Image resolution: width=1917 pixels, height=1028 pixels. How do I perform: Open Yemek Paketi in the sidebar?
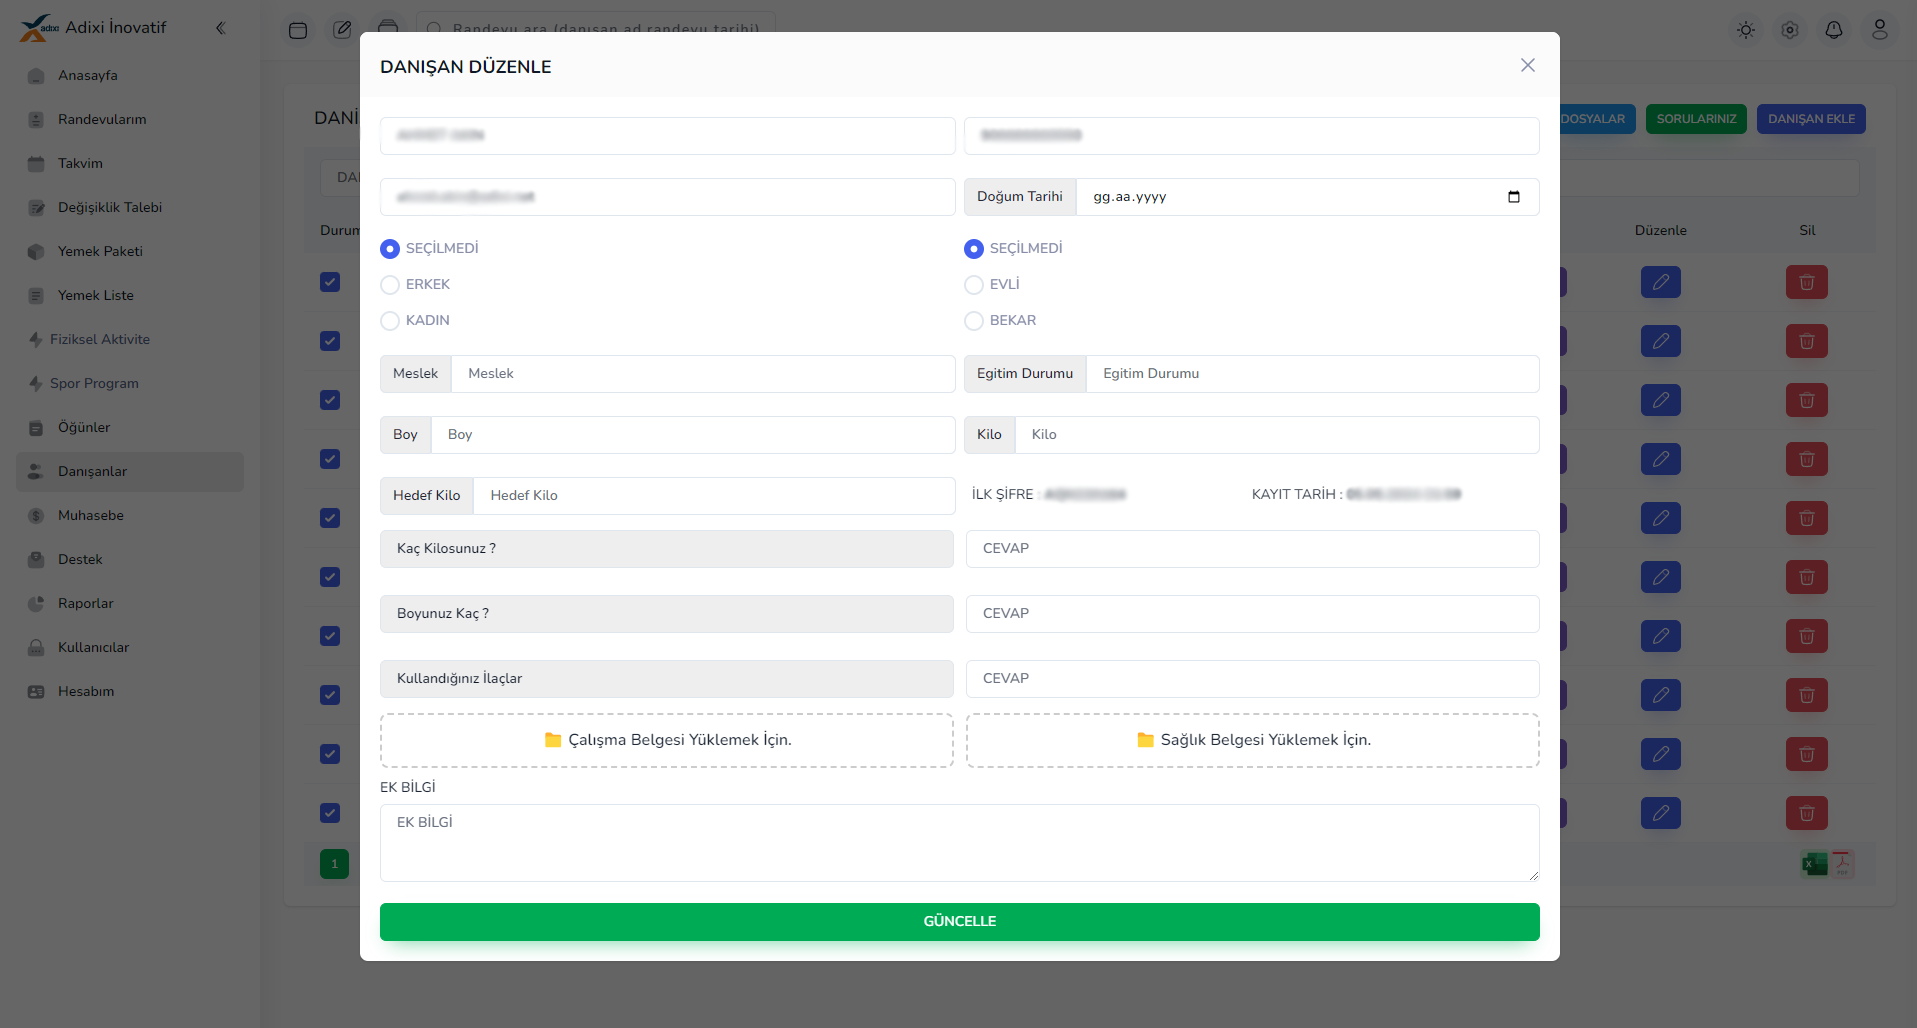click(x=130, y=252)
